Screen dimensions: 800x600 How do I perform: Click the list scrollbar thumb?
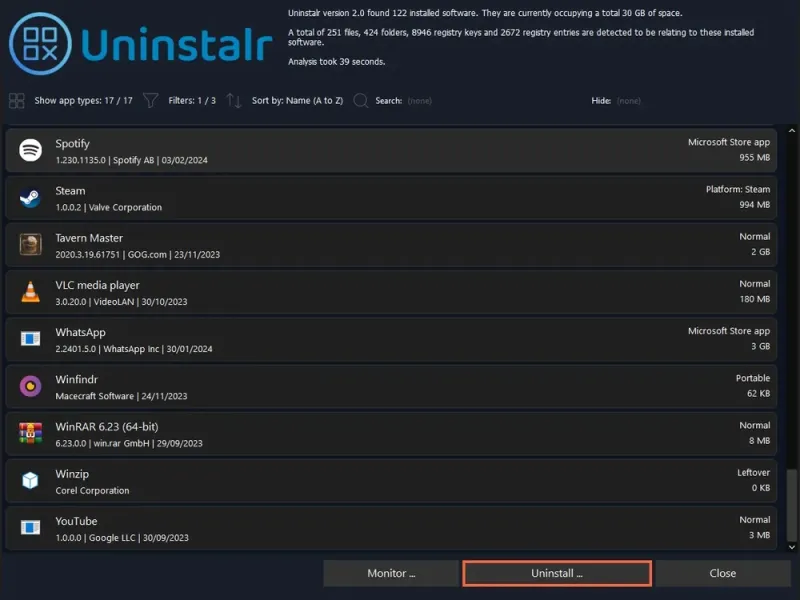click(792, 505)
